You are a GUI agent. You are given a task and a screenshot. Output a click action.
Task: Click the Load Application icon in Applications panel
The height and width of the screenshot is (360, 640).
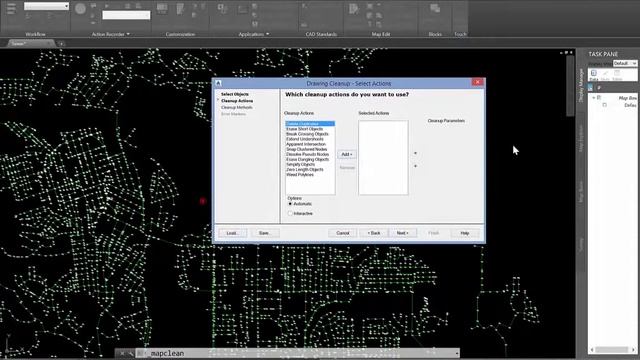point(222,9)
